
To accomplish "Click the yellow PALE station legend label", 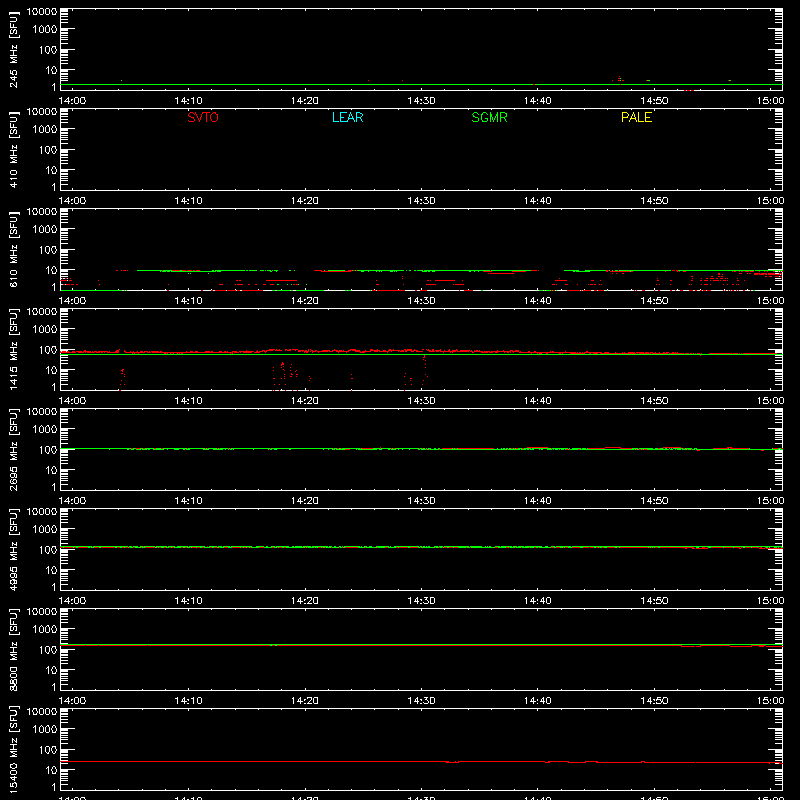I will pos(636,117).
